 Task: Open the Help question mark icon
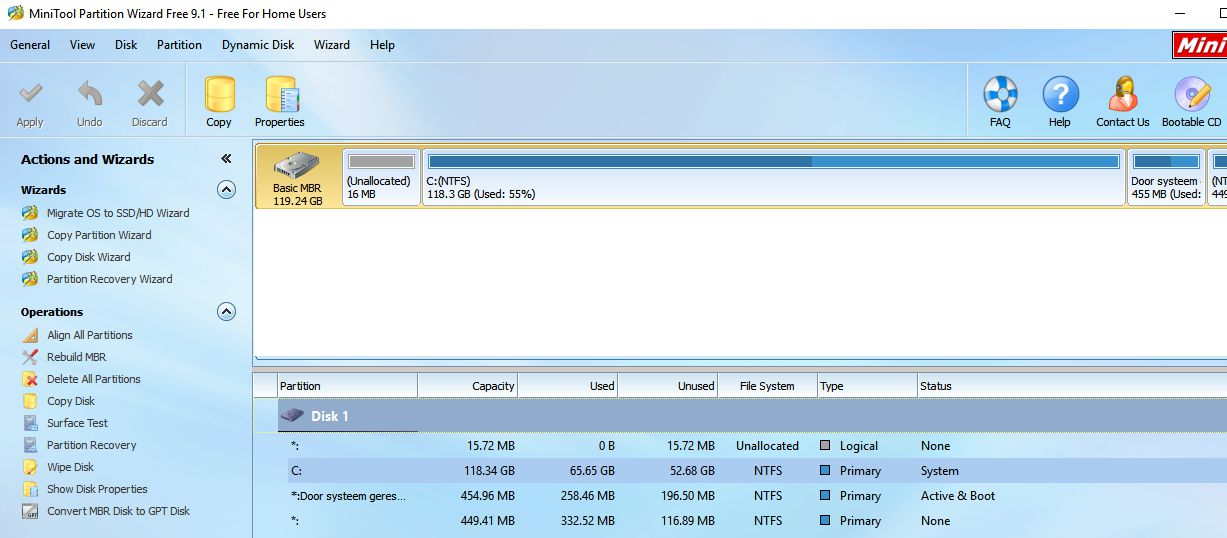click(x=1060, y=94)
